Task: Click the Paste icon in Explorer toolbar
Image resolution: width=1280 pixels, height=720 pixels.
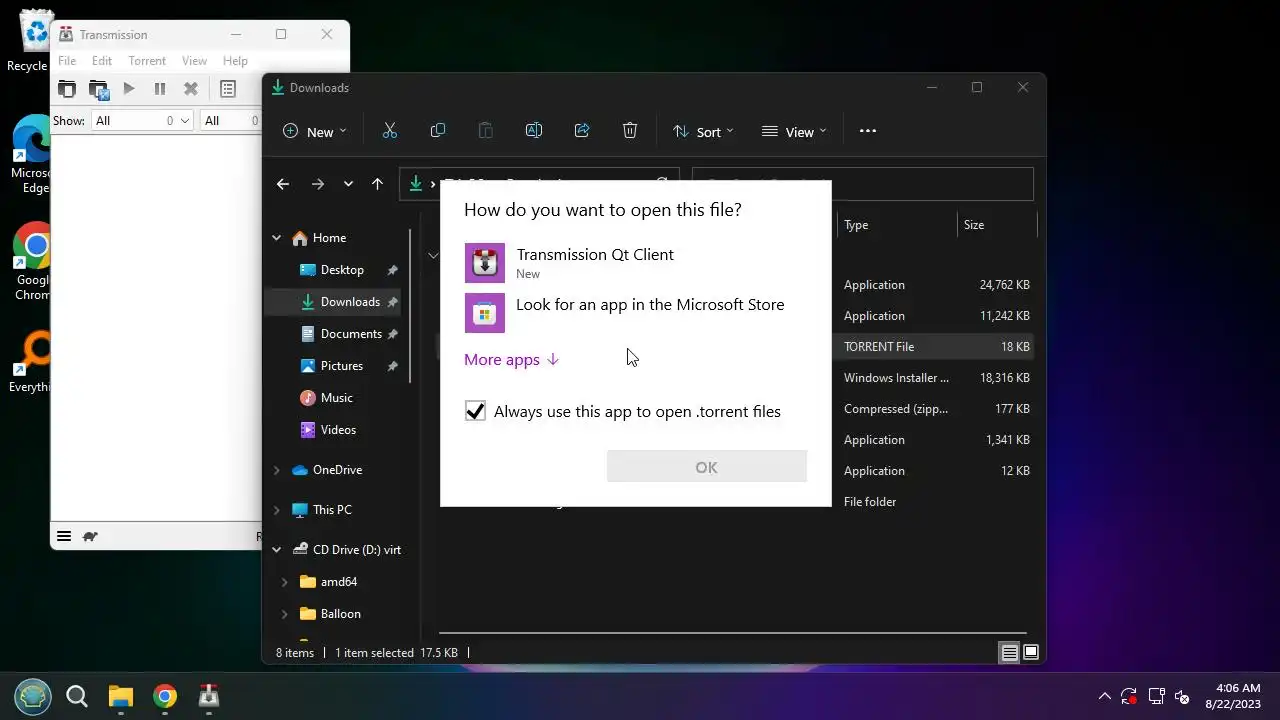Action: point(485,131)
